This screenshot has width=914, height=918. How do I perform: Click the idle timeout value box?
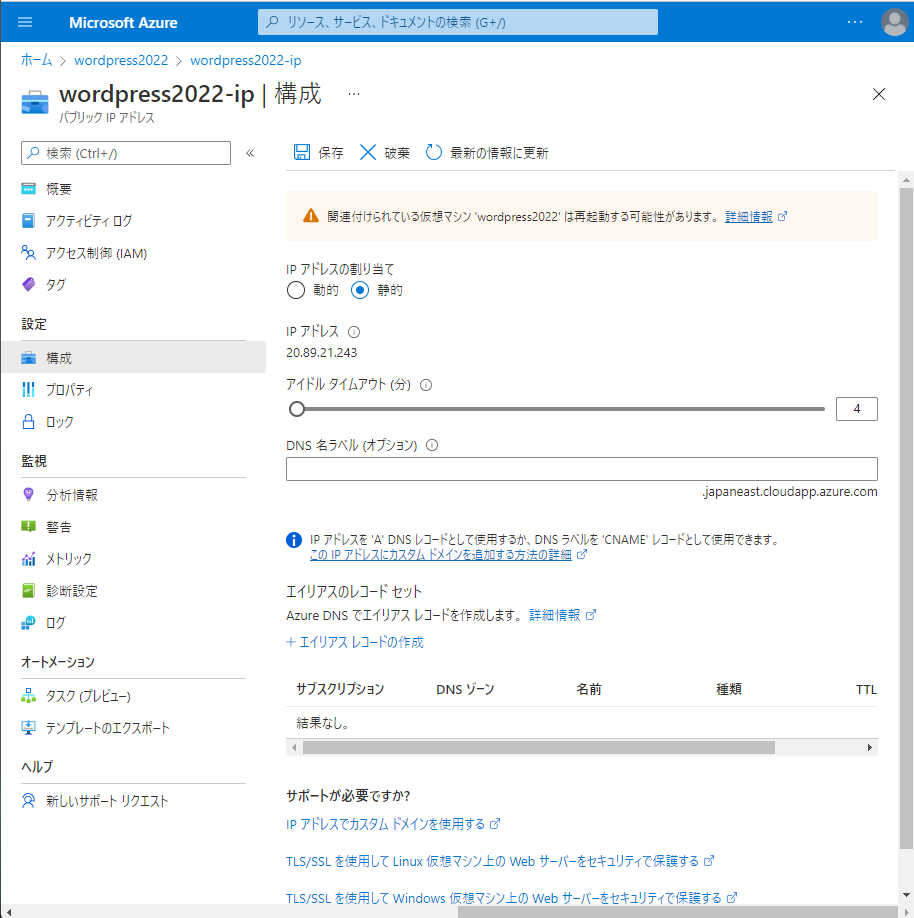[x=857, y=409]
